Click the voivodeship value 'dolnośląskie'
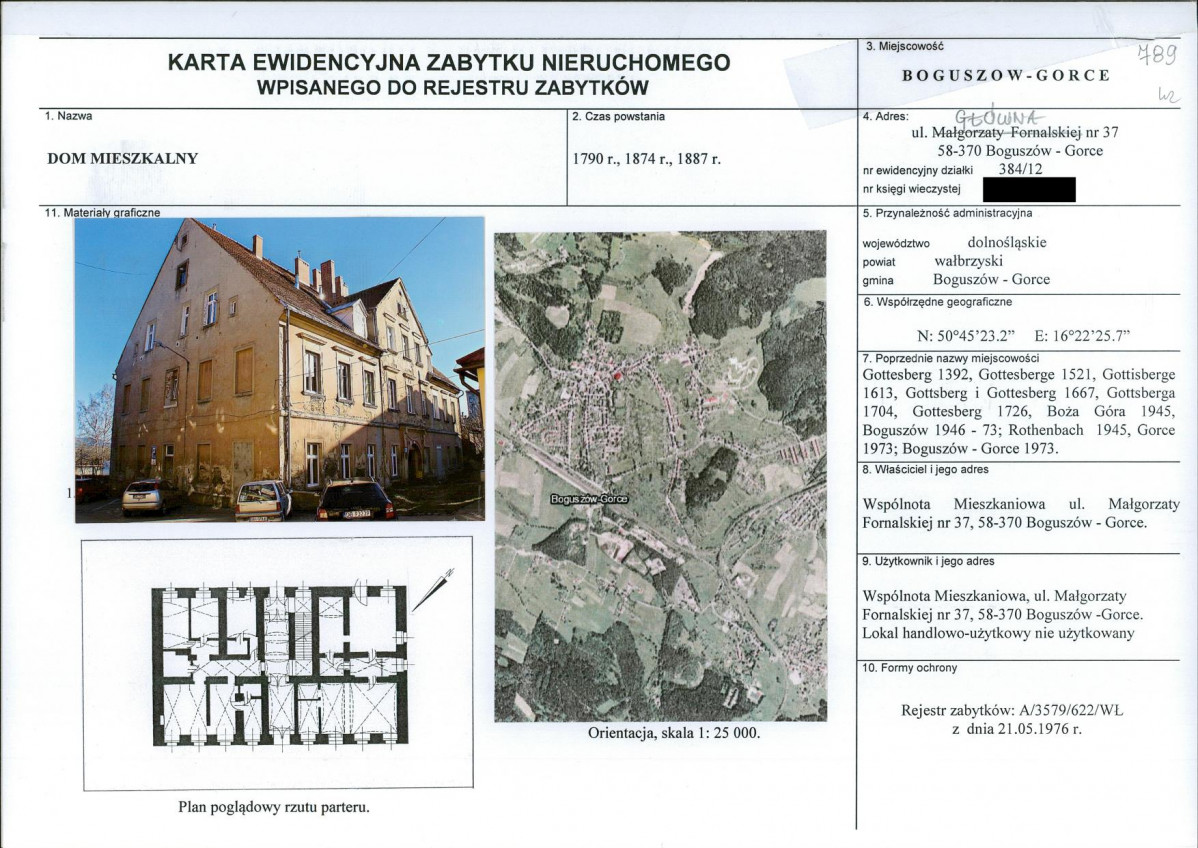1198x848 pixels. coord(1007,242)
